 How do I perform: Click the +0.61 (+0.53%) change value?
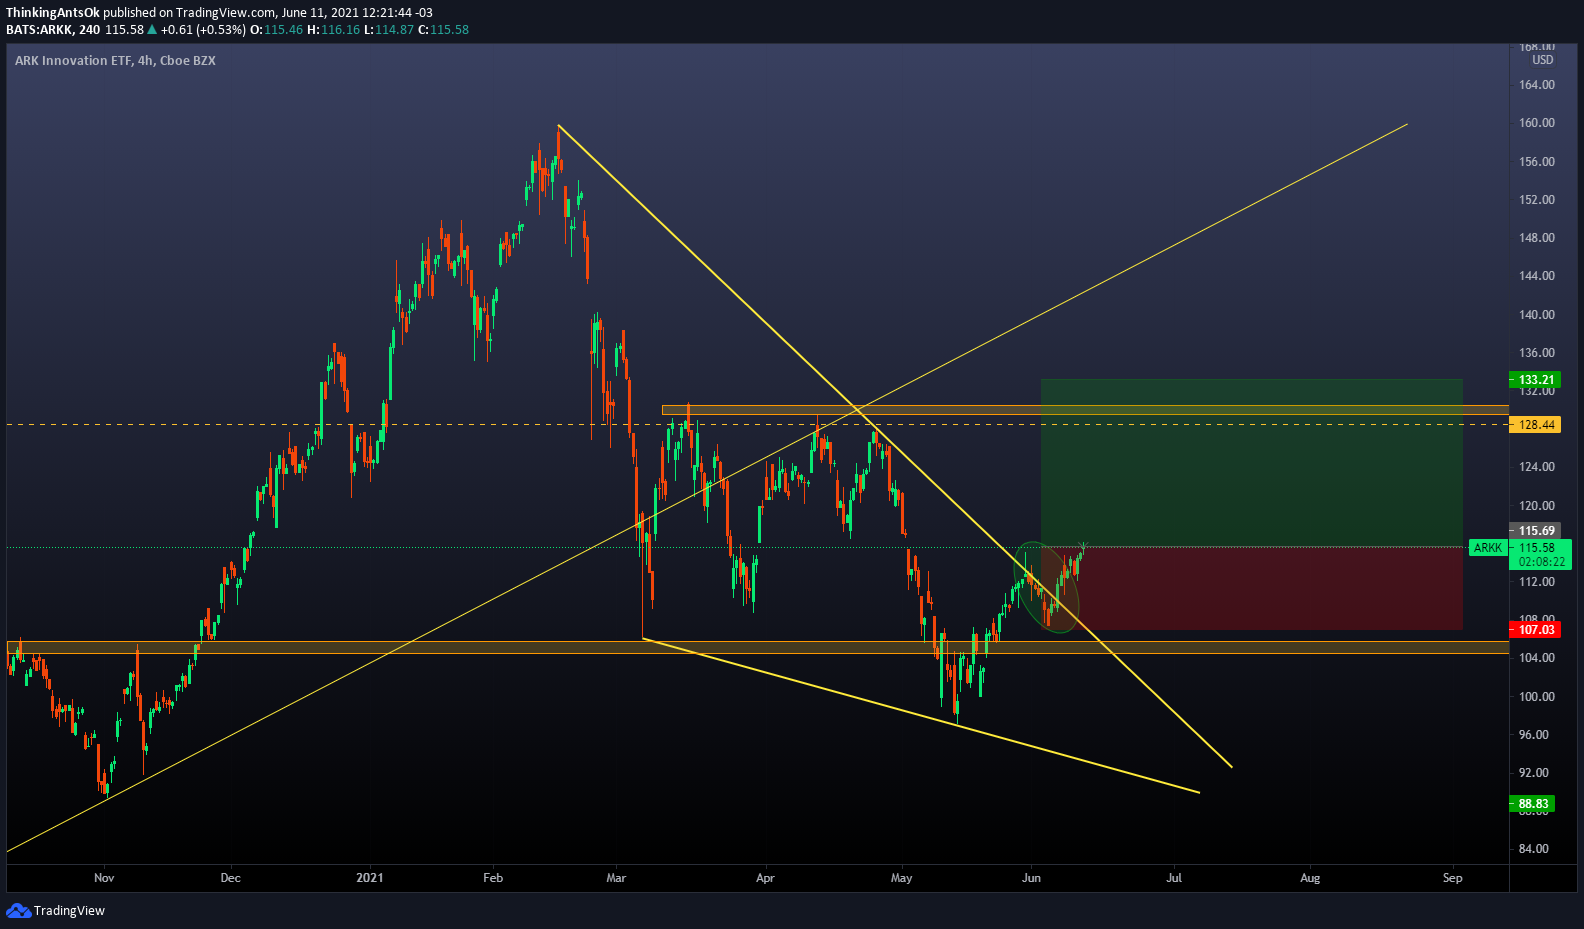point(203,30)
